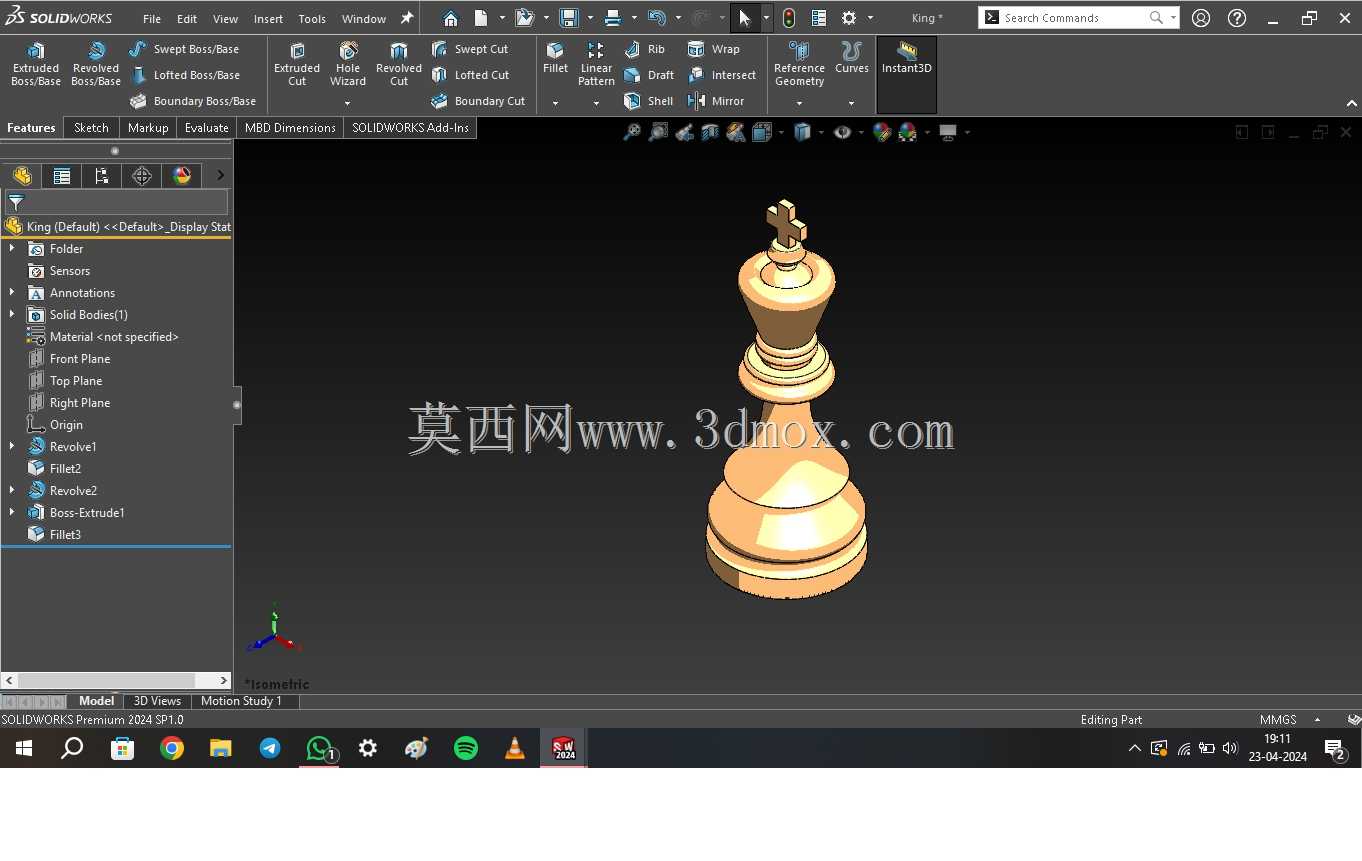Choose the Lofted Cut tool

pyautogui.click(x=470, y=75)
